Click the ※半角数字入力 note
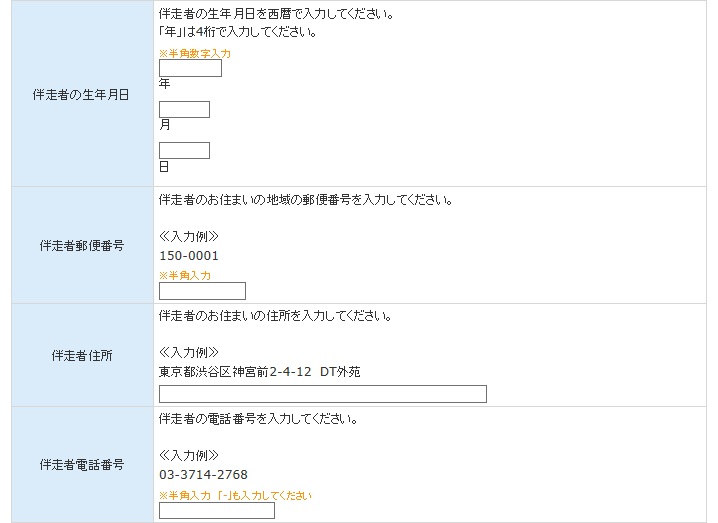This screenshot has height=523, width=718. click(195, 54)
